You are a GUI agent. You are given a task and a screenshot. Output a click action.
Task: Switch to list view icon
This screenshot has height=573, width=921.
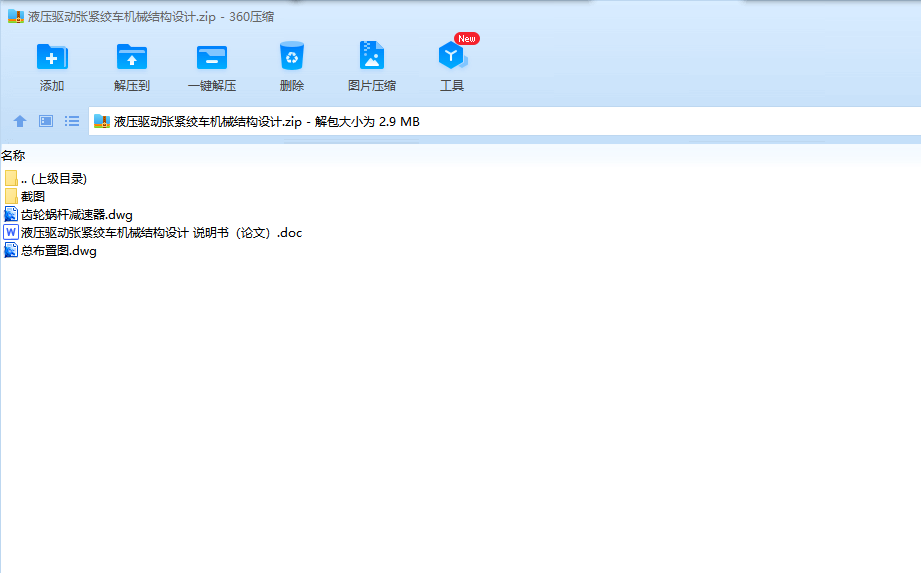72,121
